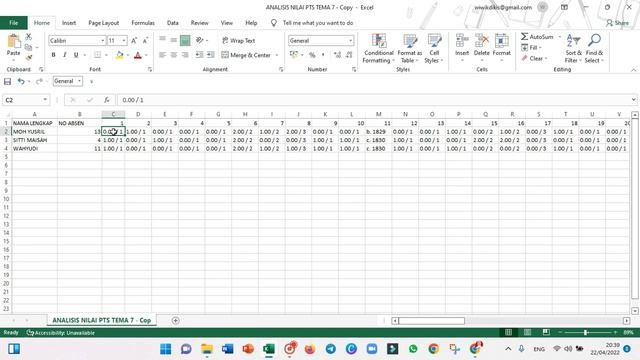Increase font size with the larger A icon
Image resolution: width=640 pixels, height=360 pixels.
(134, 40)
